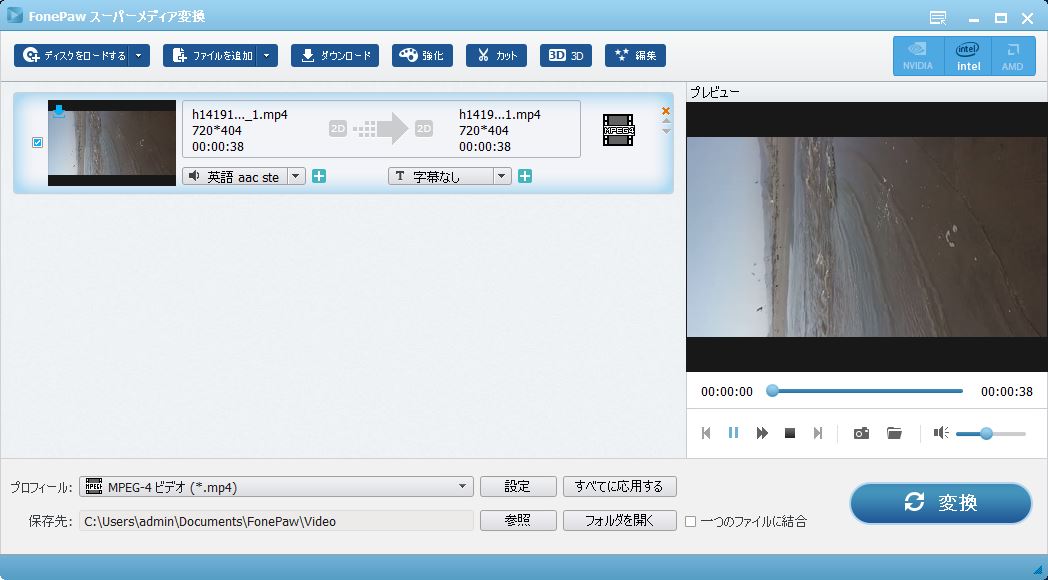Close the FonePaw window

[x=1028, y=18]
